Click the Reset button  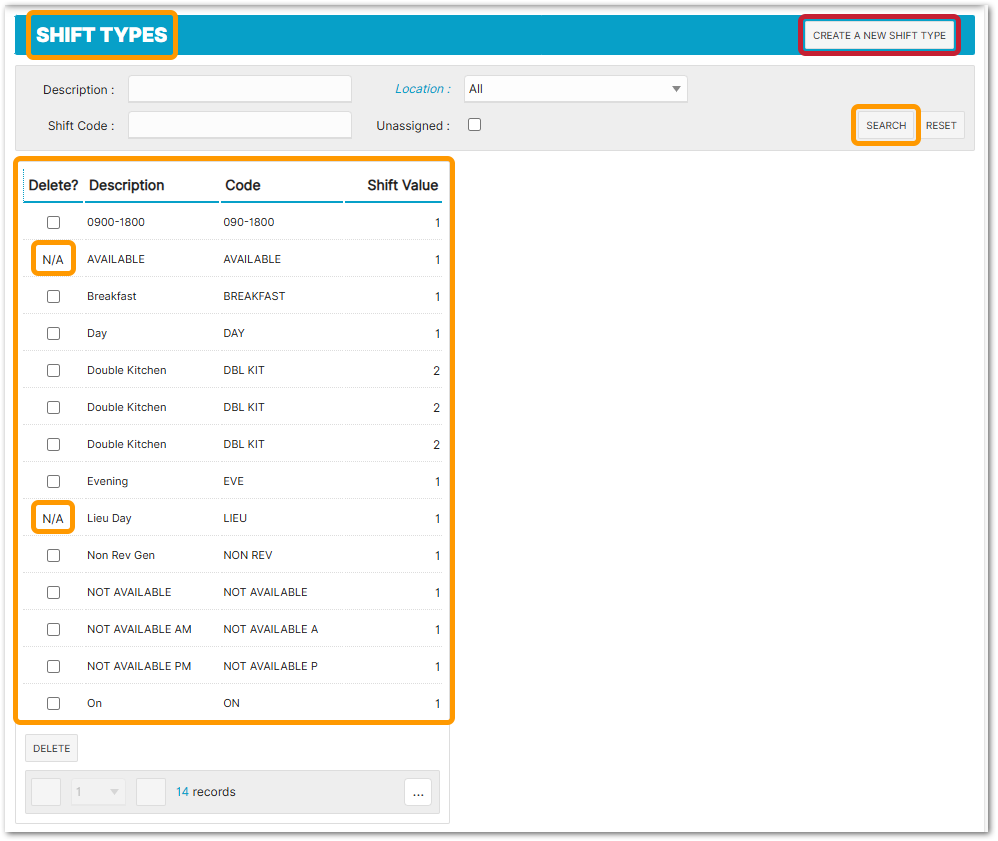[x=941, y=125]
